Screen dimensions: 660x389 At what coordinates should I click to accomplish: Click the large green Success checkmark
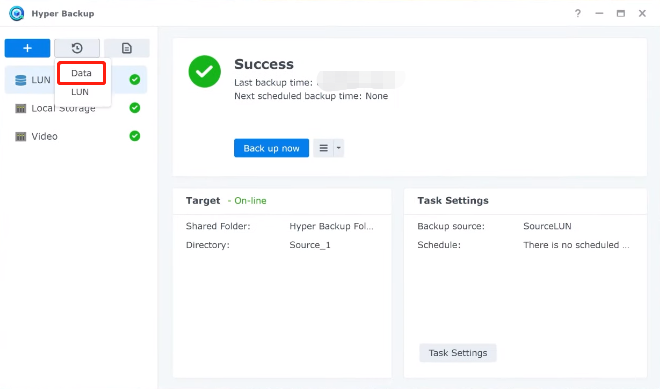205,72
